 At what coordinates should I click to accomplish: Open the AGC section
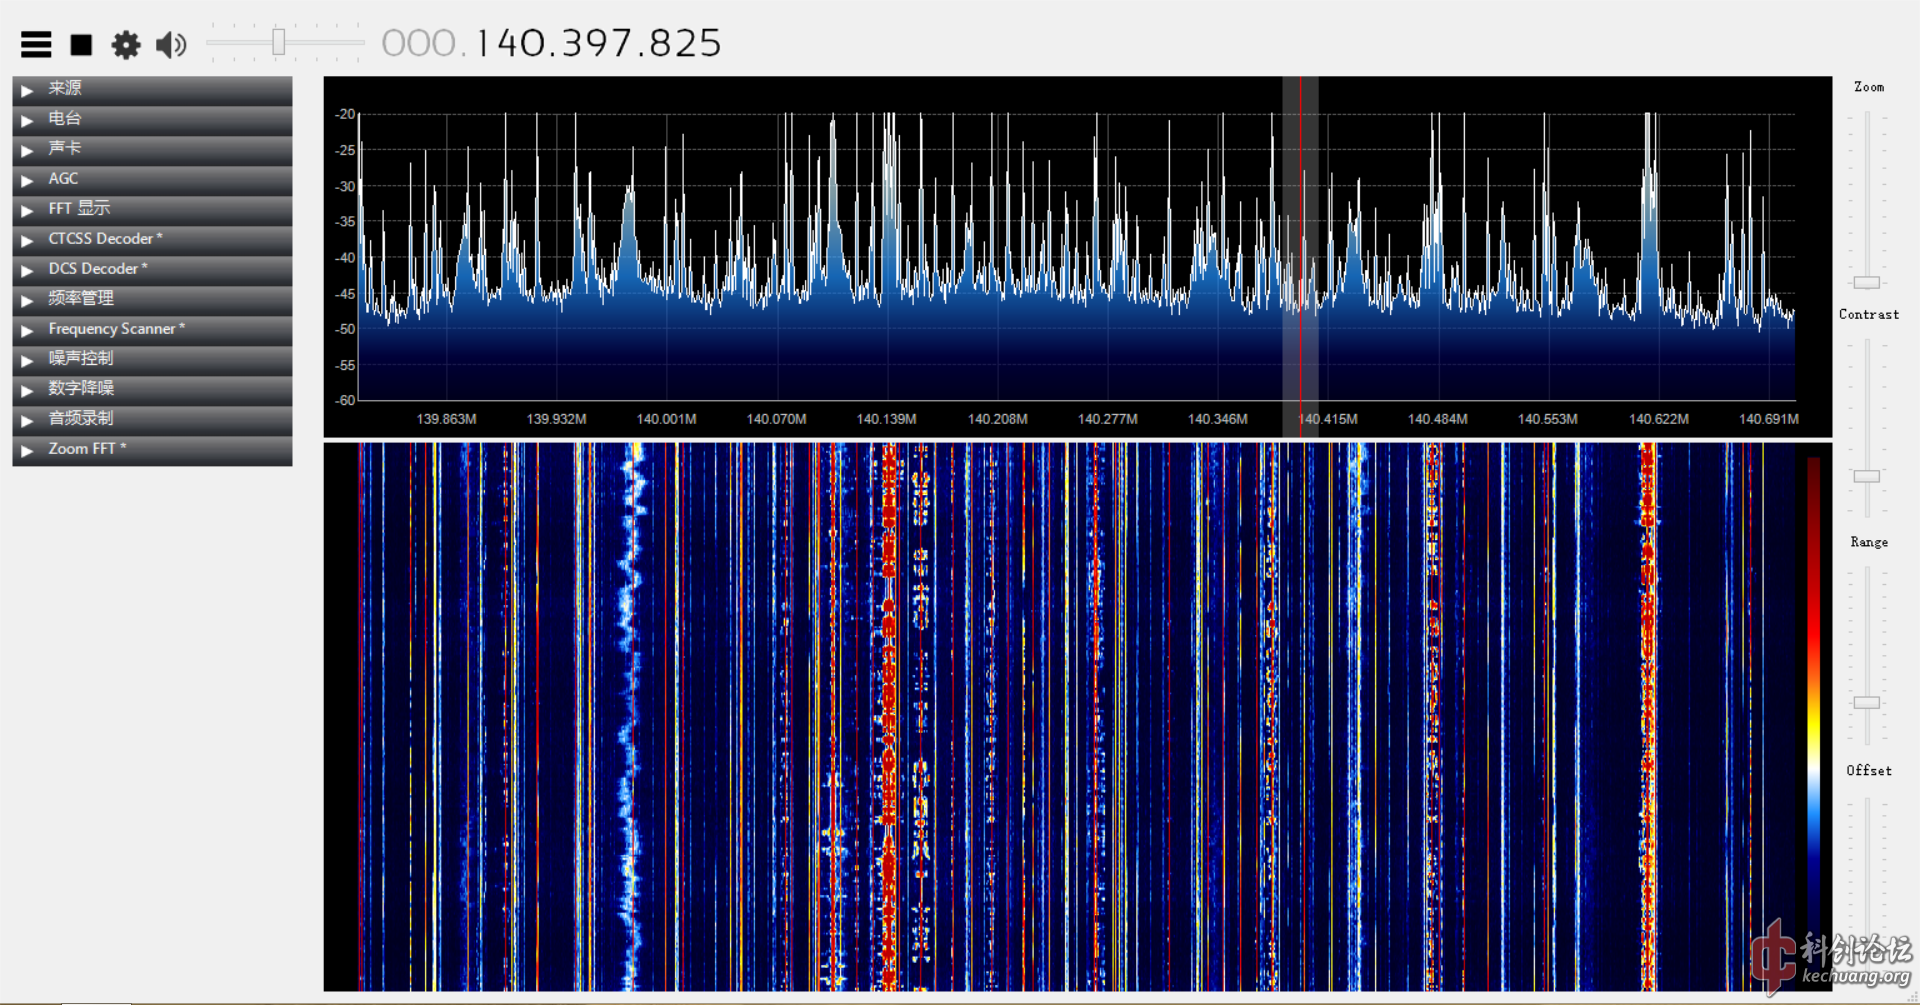[x=152, y=179]
